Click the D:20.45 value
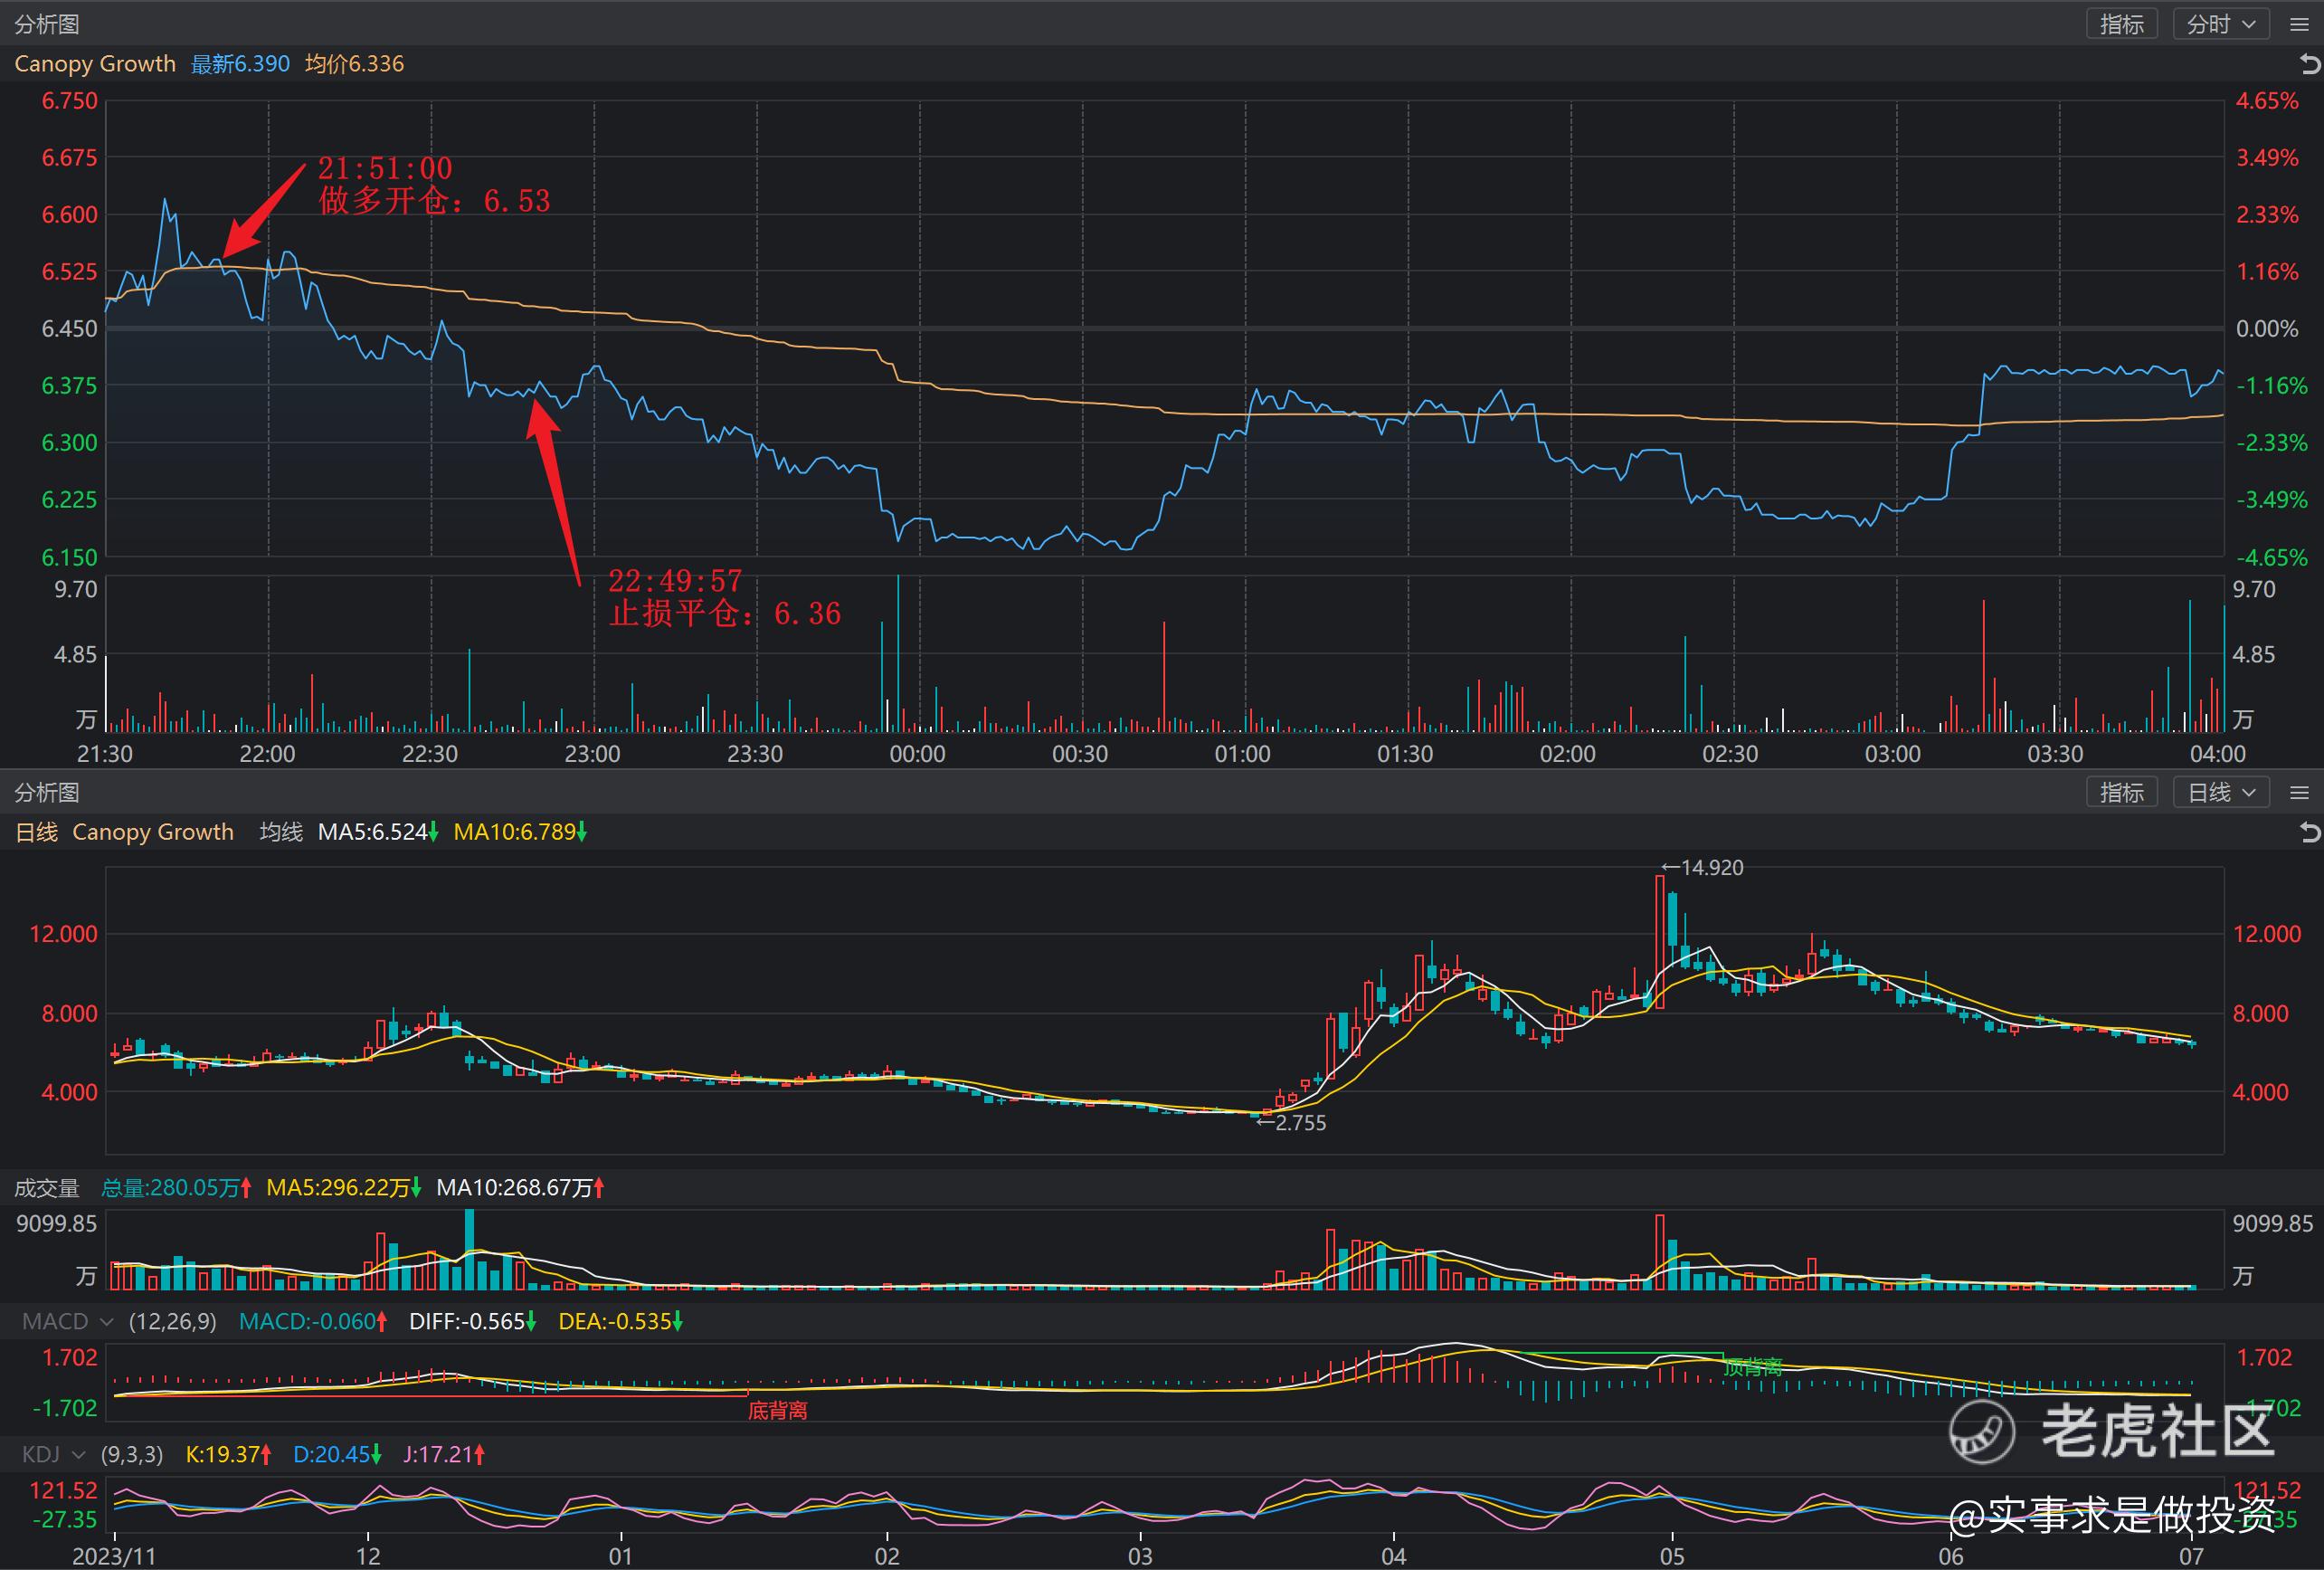2324x1570 pixels. pyautogui.click(x=337, y=1455)
